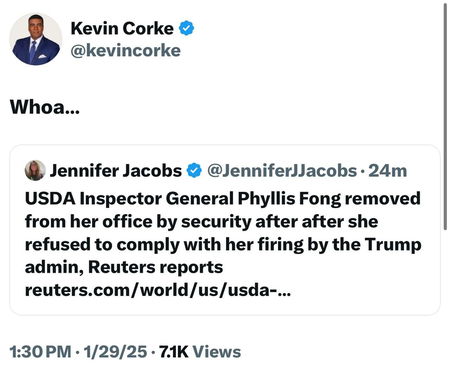Click the vertical scrollbar on the right
Screen dimensions: 450x371
(445, 117)
